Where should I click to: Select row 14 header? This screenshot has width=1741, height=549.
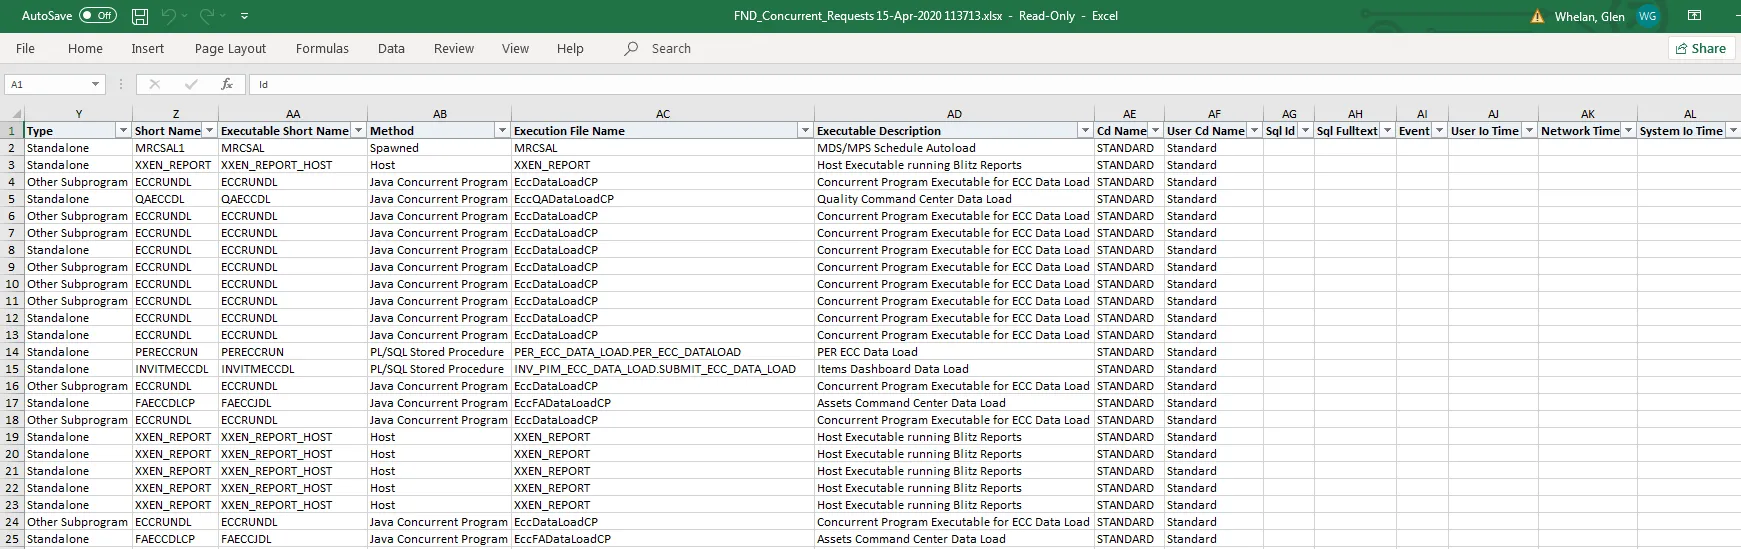[x=12, y=352]
